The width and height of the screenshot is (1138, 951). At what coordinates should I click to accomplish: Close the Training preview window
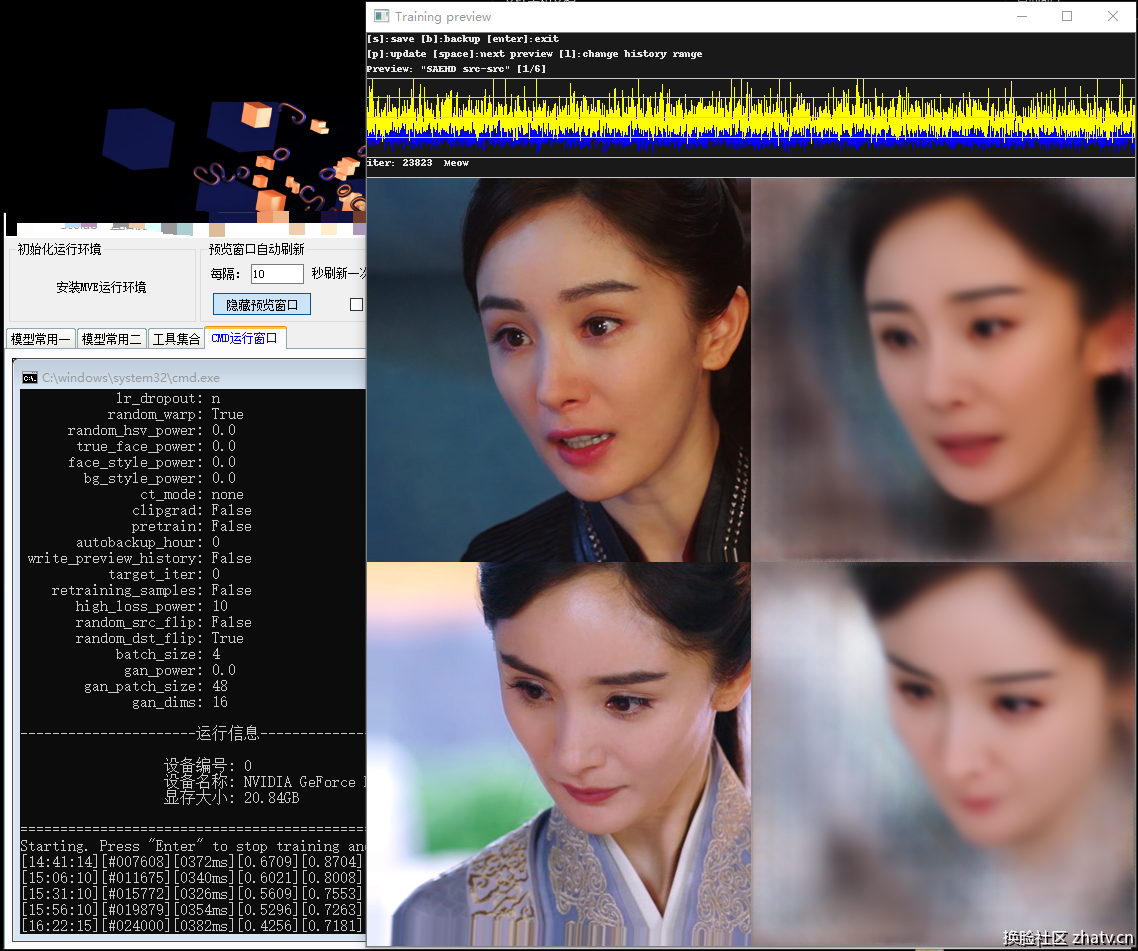point(1113,16)
